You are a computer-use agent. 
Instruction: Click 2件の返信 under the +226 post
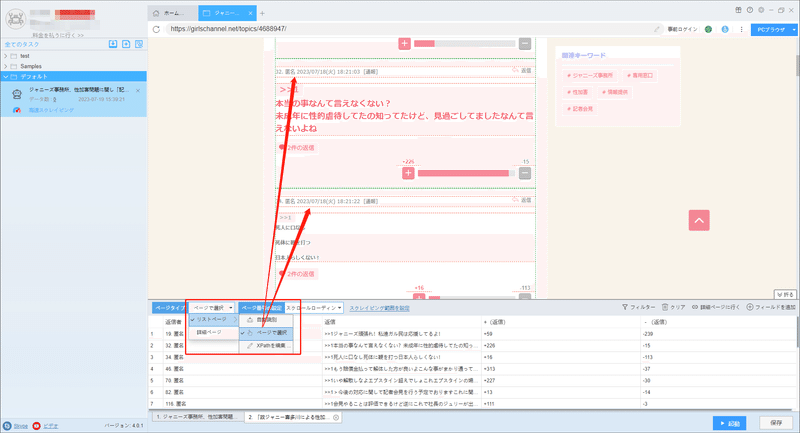[297, 148]
